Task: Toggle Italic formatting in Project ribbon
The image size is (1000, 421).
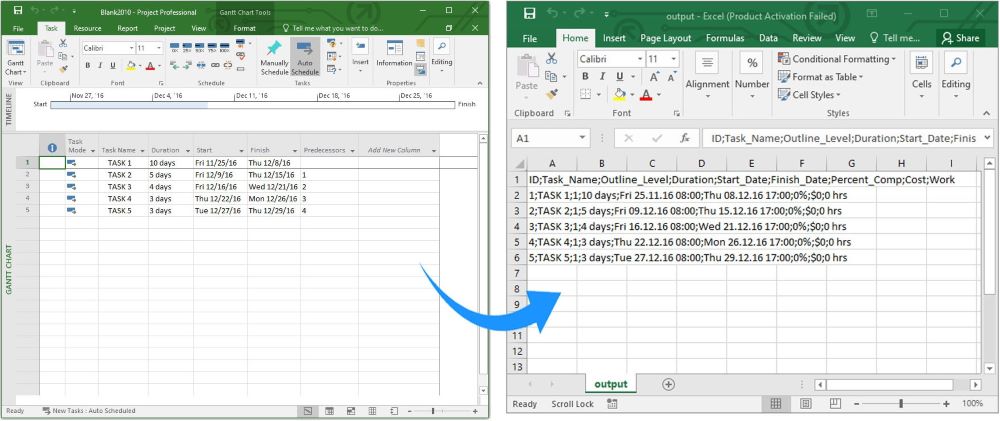Action: click(x=101, y=65)
